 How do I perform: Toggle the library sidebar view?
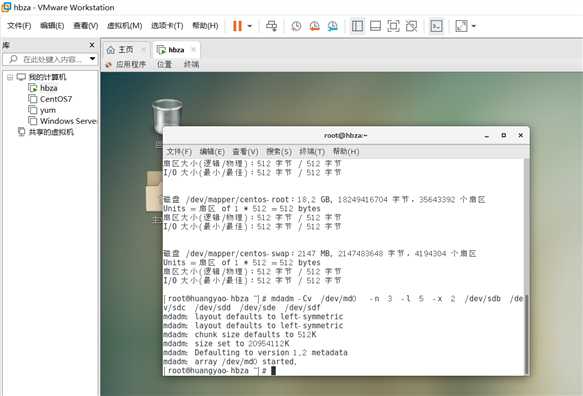[x=357, y=26]
